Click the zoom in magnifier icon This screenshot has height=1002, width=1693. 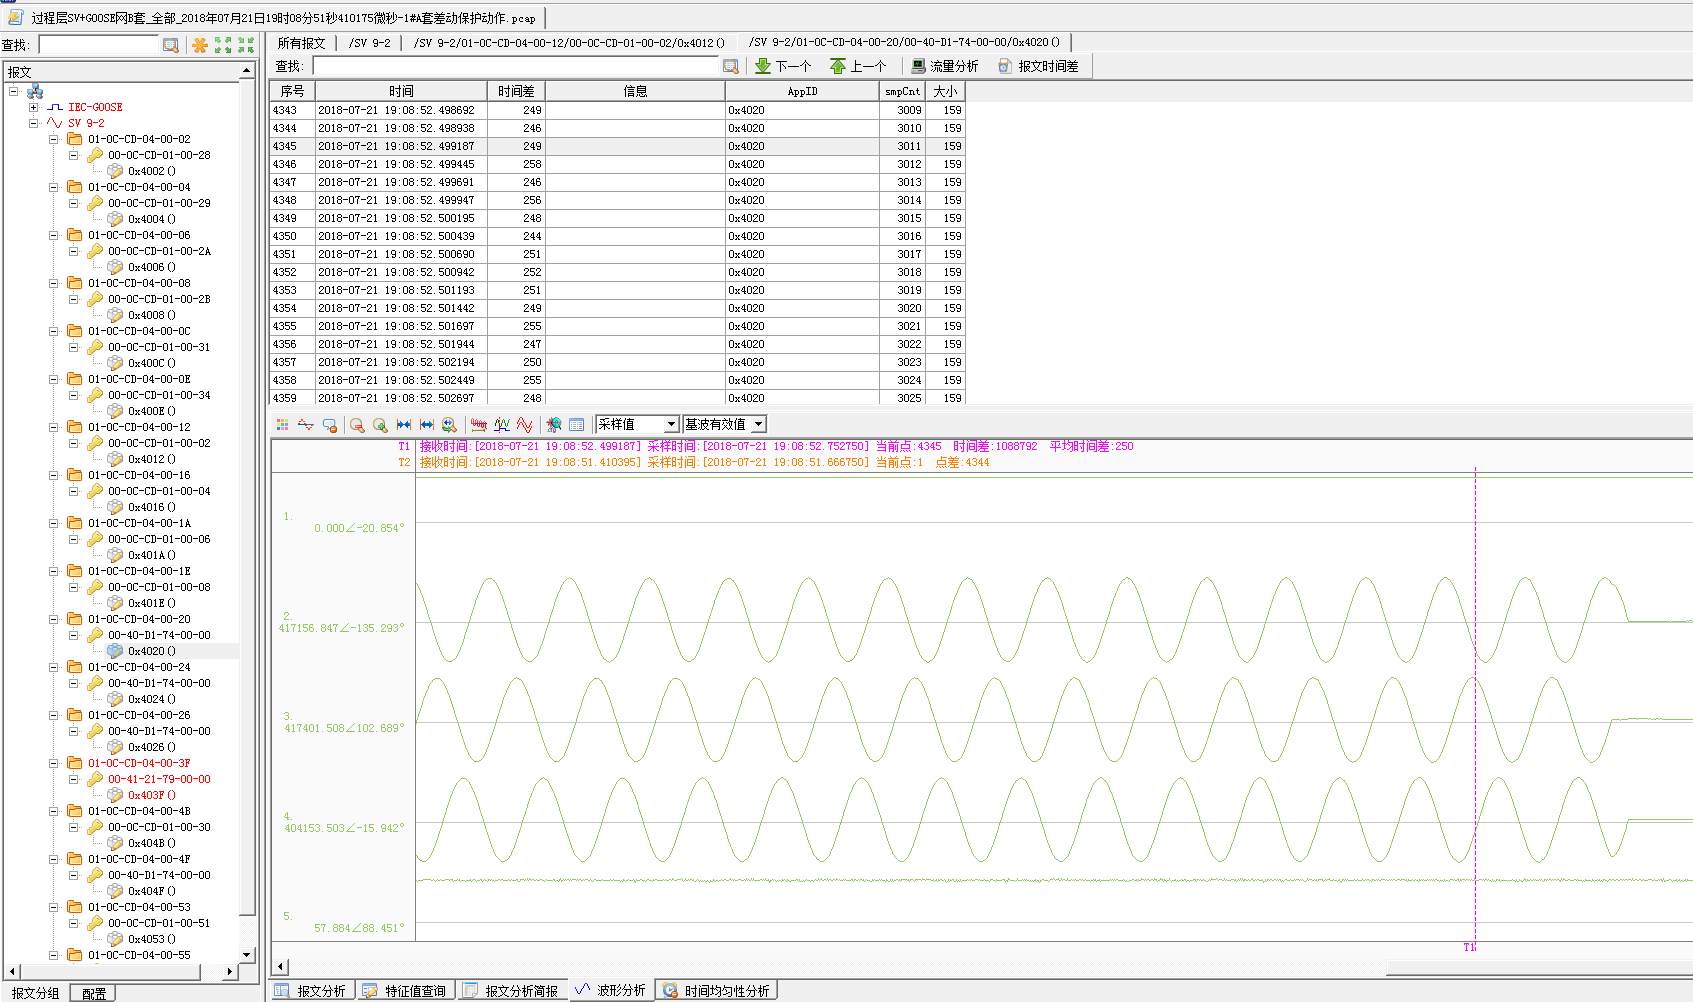pyautogui.click(x=380, y=425)
